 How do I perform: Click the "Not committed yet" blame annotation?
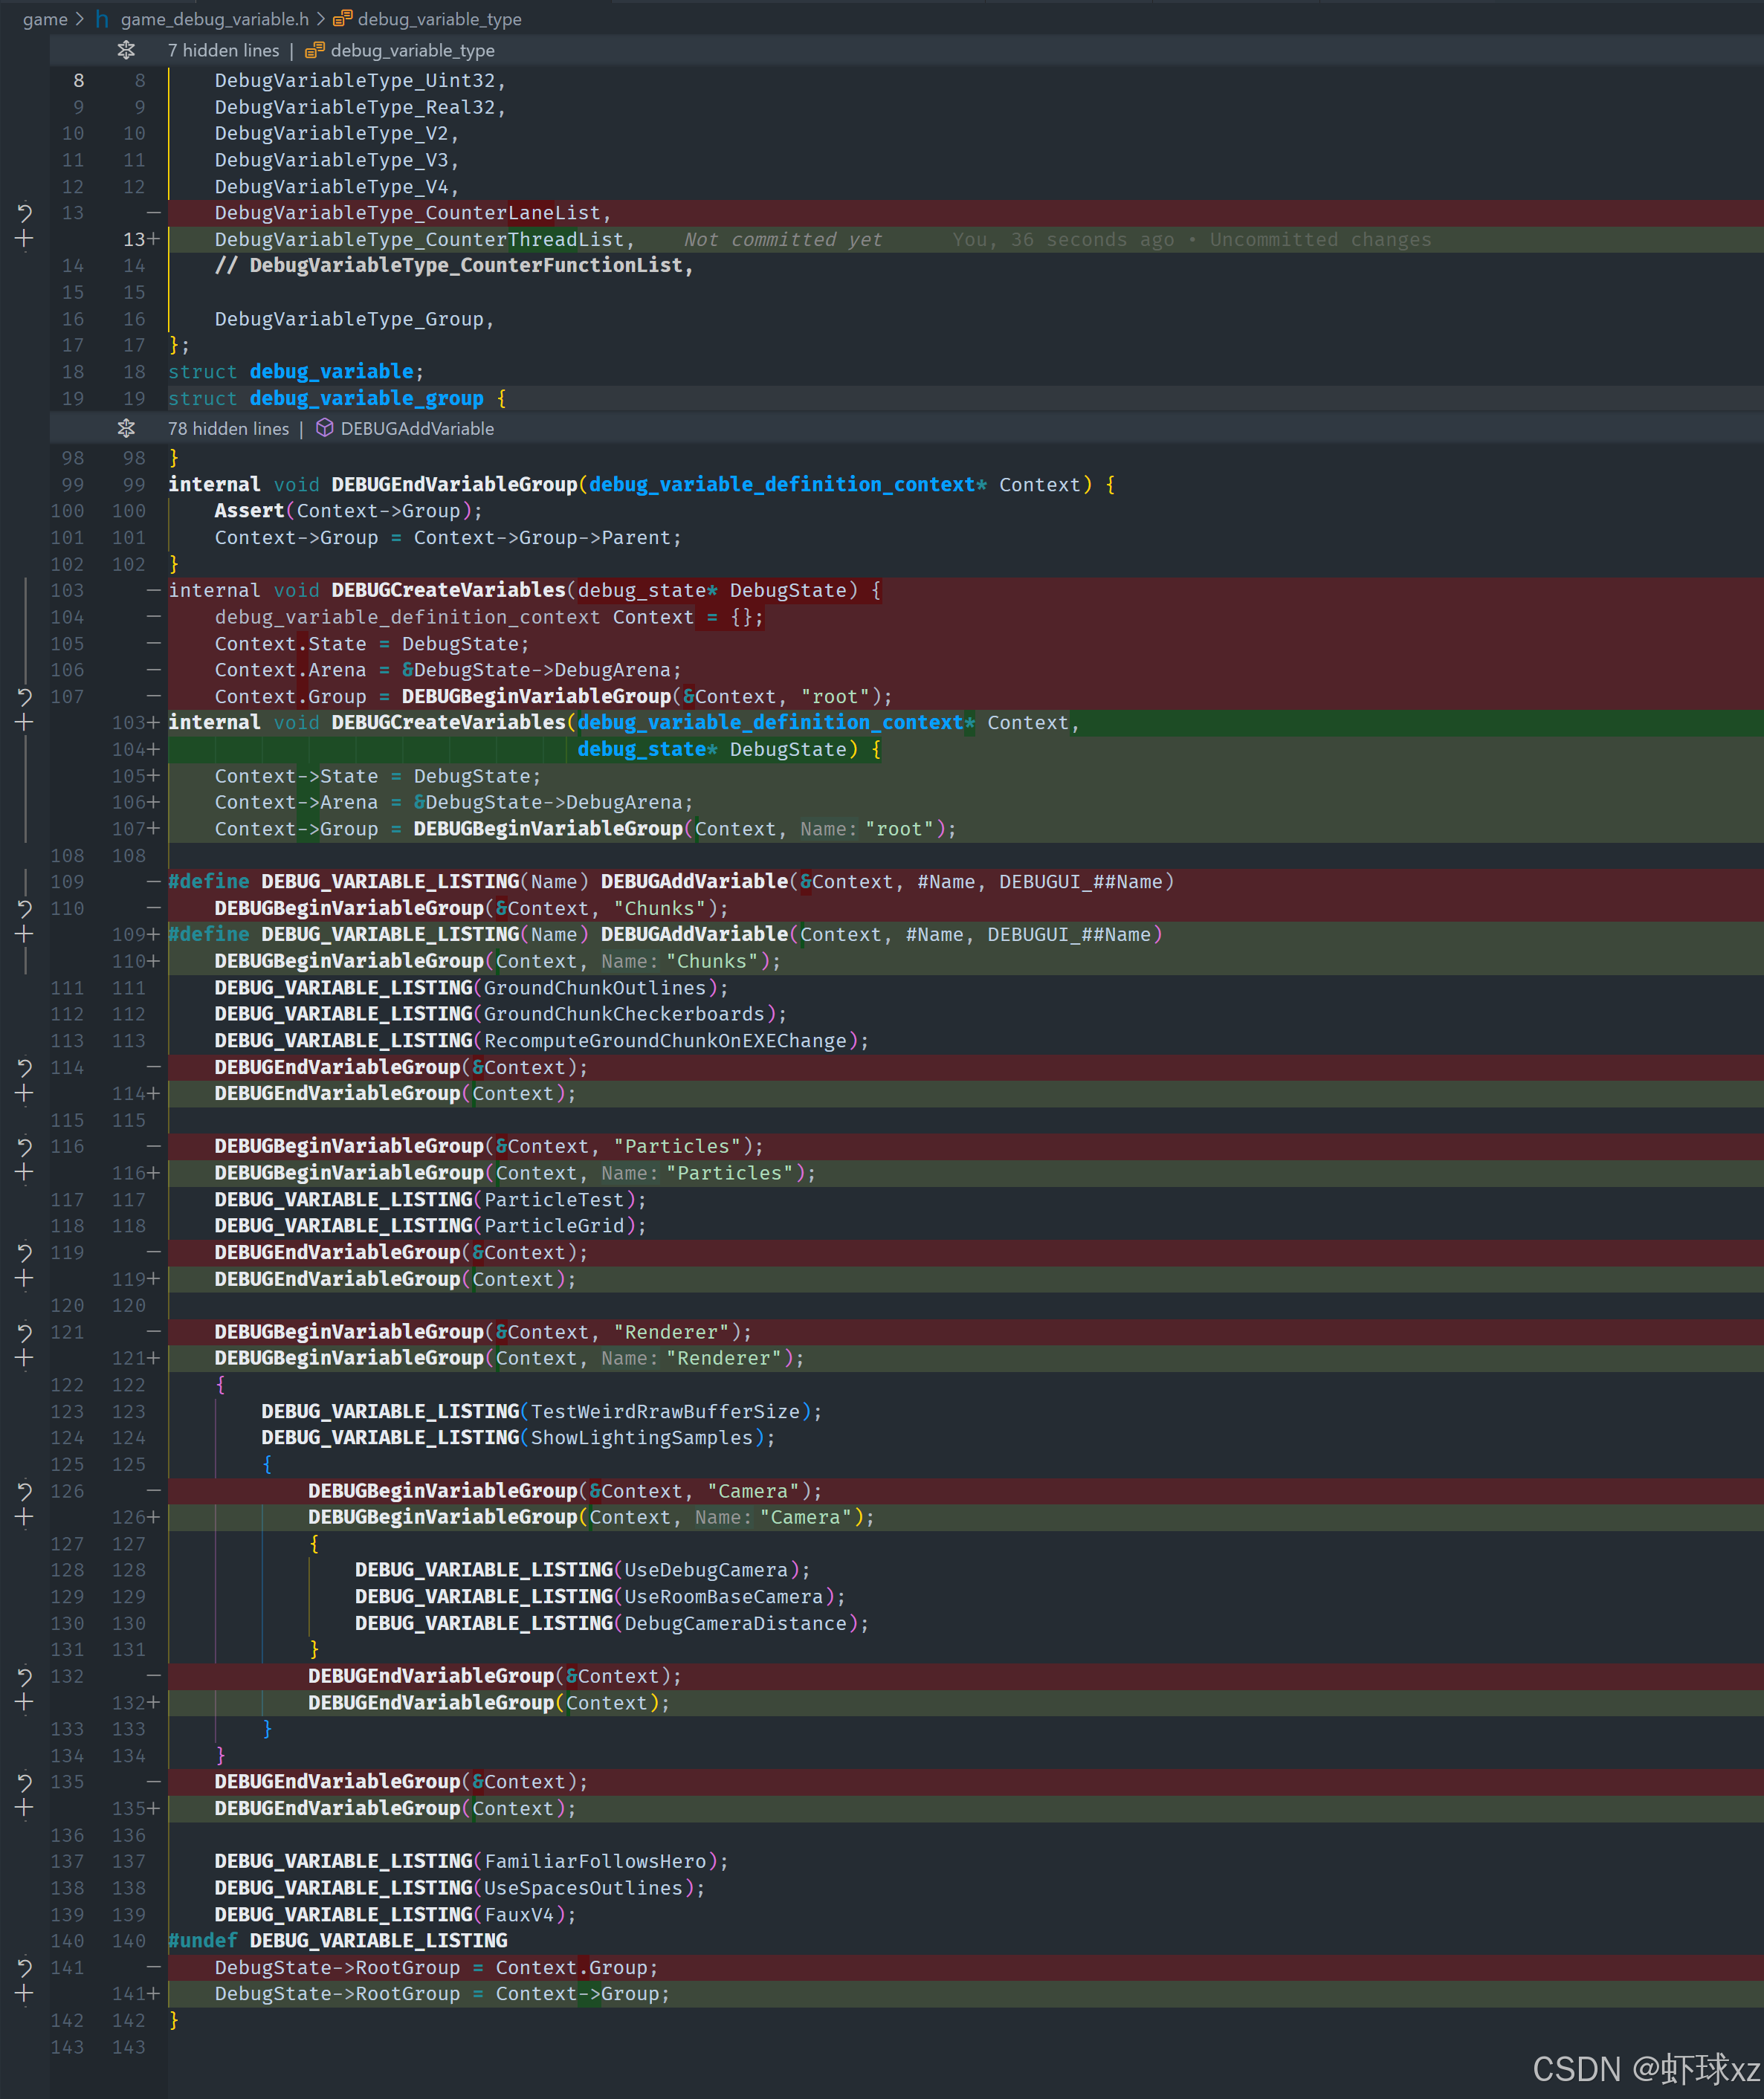(782, 239)
